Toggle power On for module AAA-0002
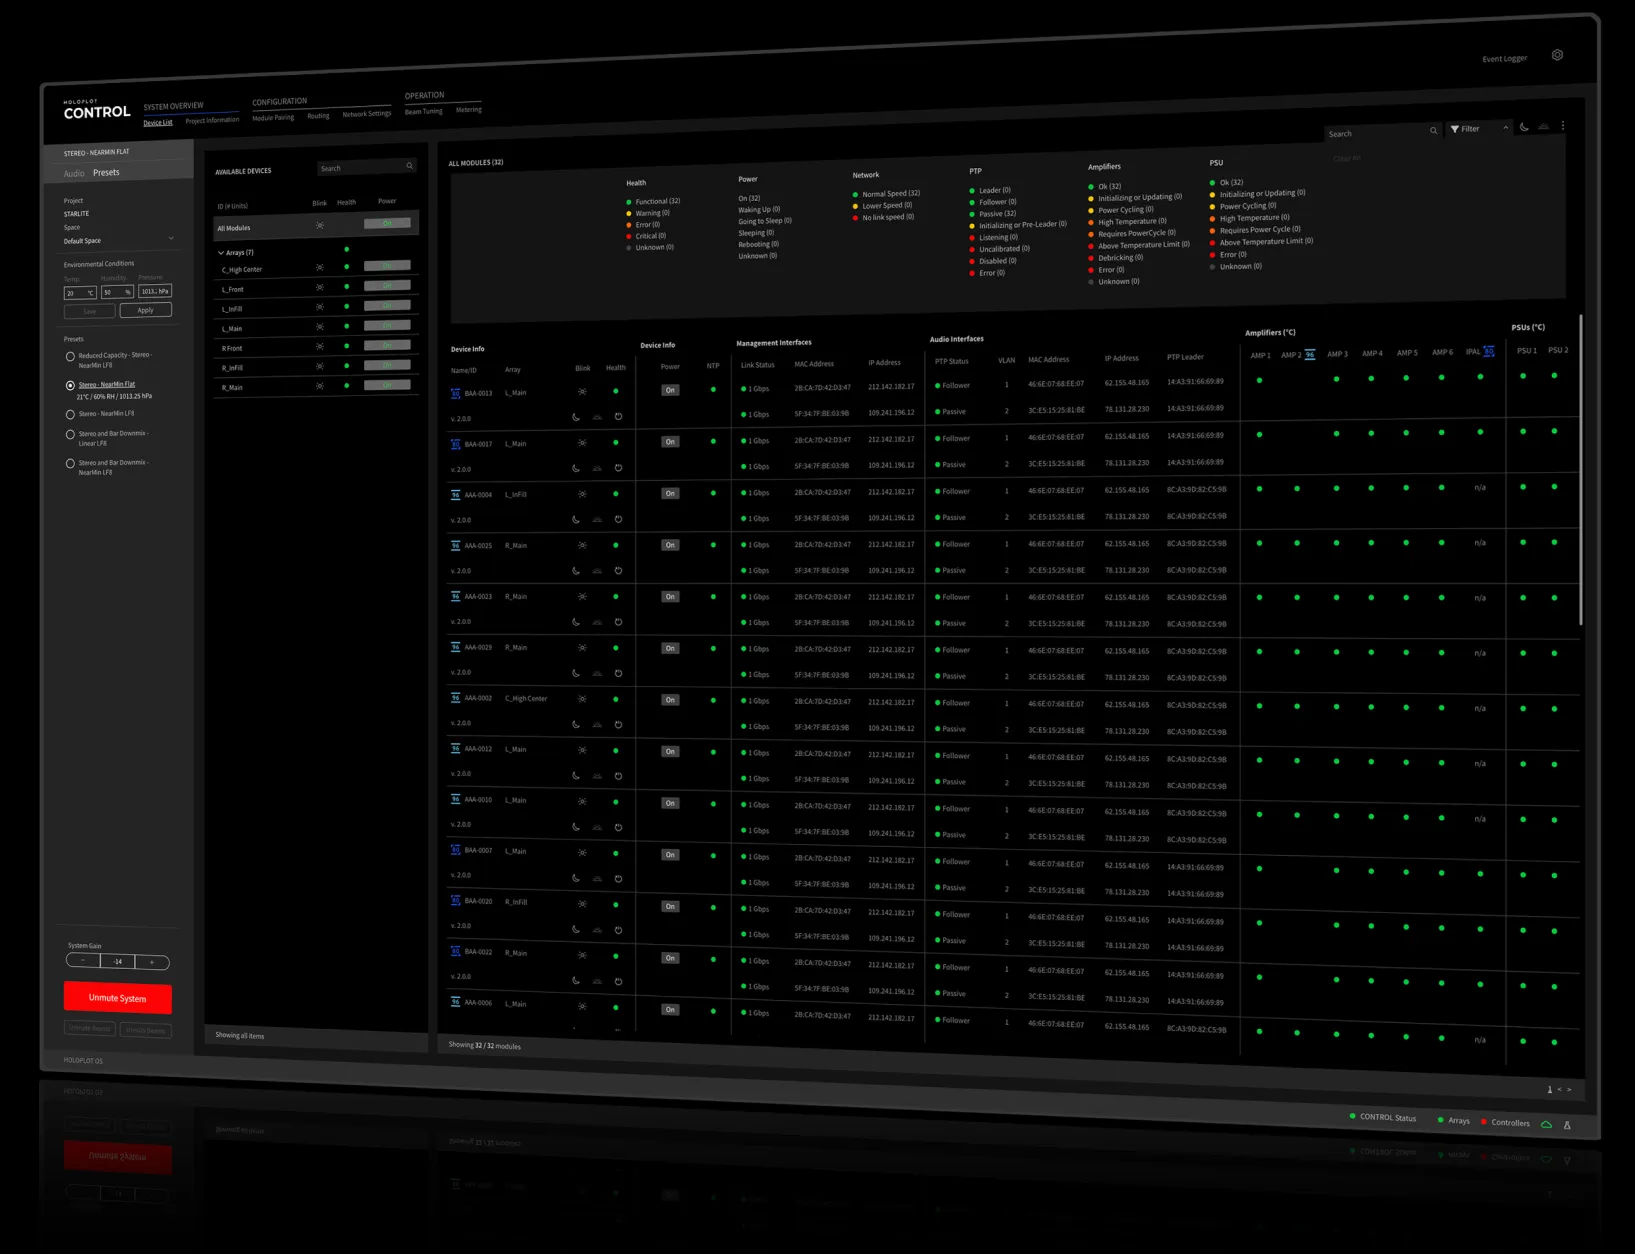The height and width of the screenshot is (1254, 1635). point(670,700)
